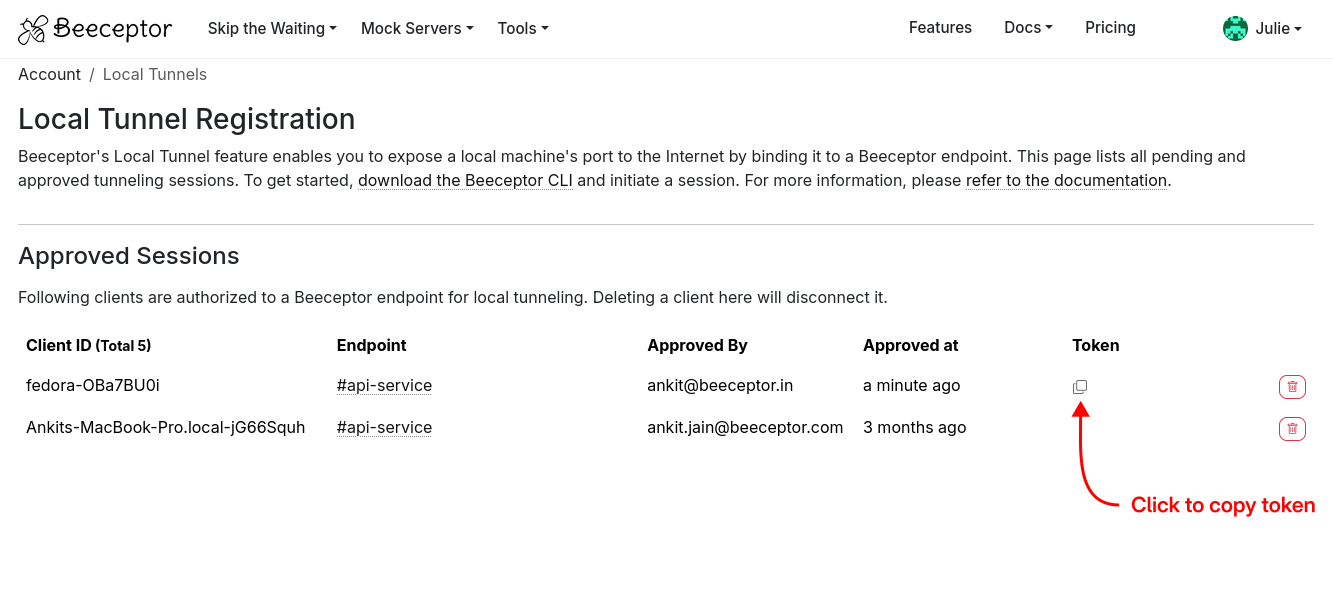Delete the fedora-OBa7BU0i client session
This screenshot has width=1333, height=597.
pyautogui.click(x=1292, y=387)
